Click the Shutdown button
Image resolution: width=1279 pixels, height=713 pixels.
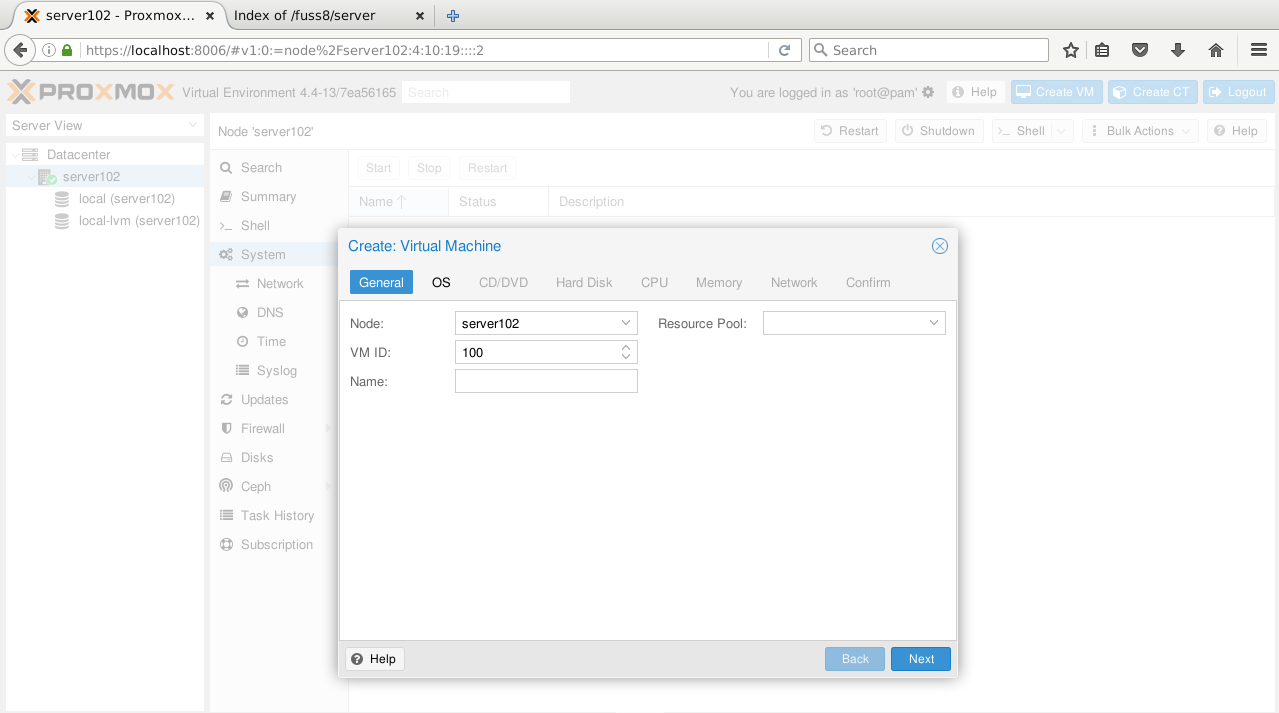pos(939,131)
